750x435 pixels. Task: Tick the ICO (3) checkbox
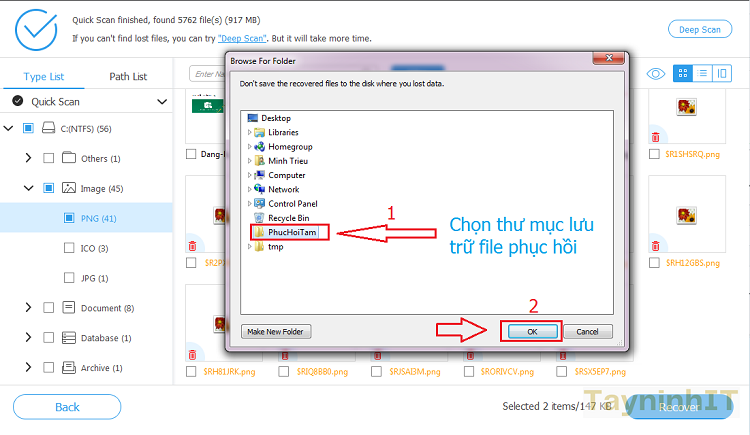(69, 247)
